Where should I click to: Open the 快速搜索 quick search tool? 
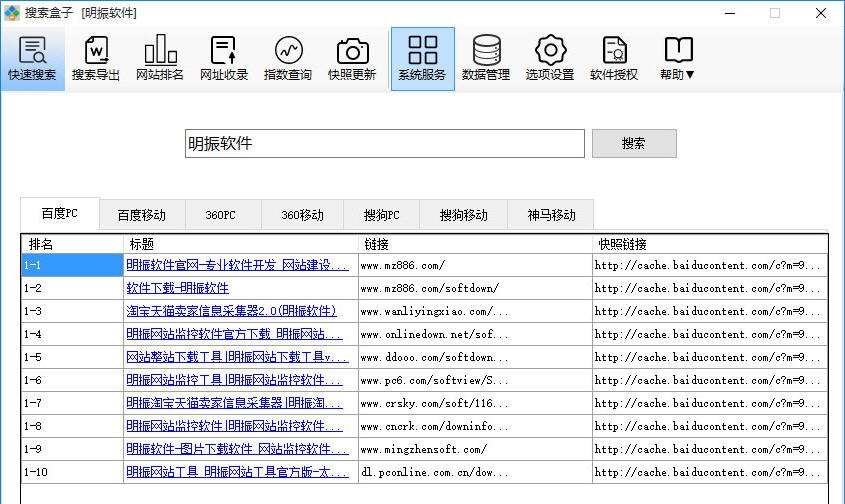tap(32, 59)
